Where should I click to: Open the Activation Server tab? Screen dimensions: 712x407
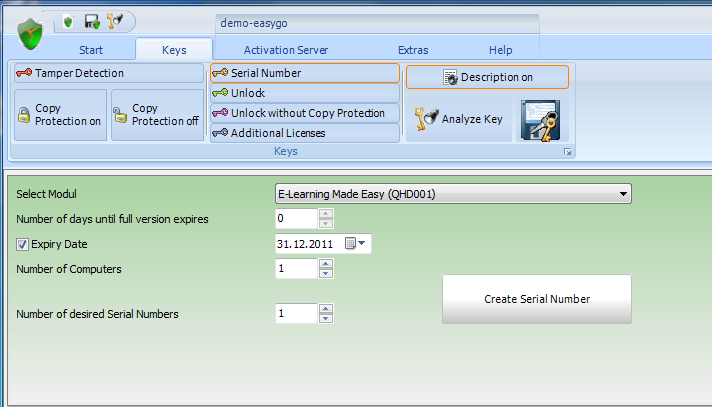[286, 50]
